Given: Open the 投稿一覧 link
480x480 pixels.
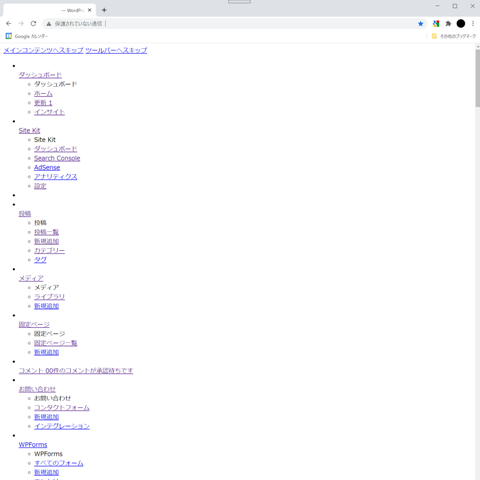Looking at the screenshot, I should 46,232.
